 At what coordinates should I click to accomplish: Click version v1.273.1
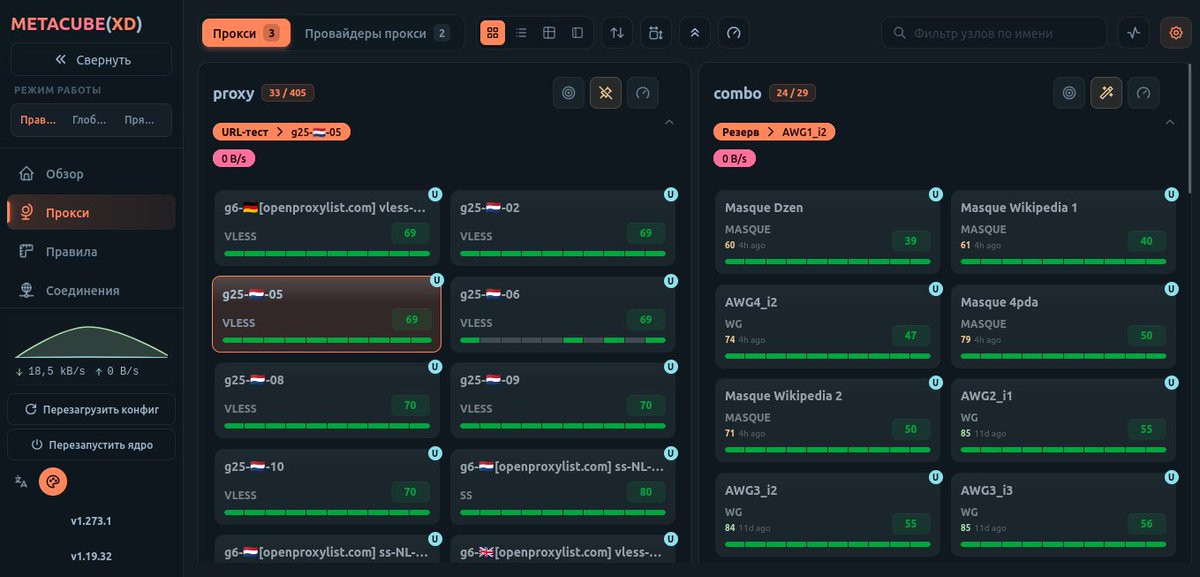coord(91,521)
